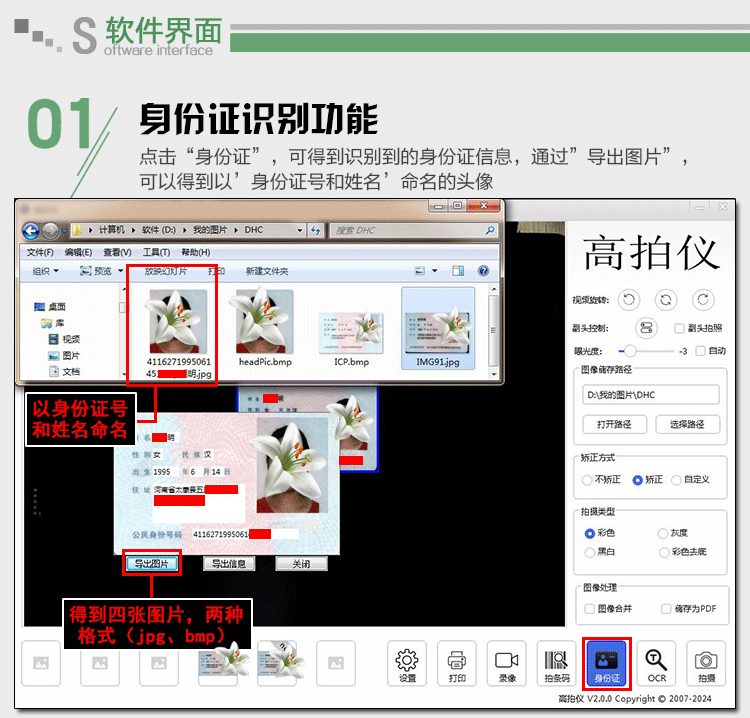Tick the 存储为PDF checkbox
This screenshot has height=718, width=750.
[666, 608]
